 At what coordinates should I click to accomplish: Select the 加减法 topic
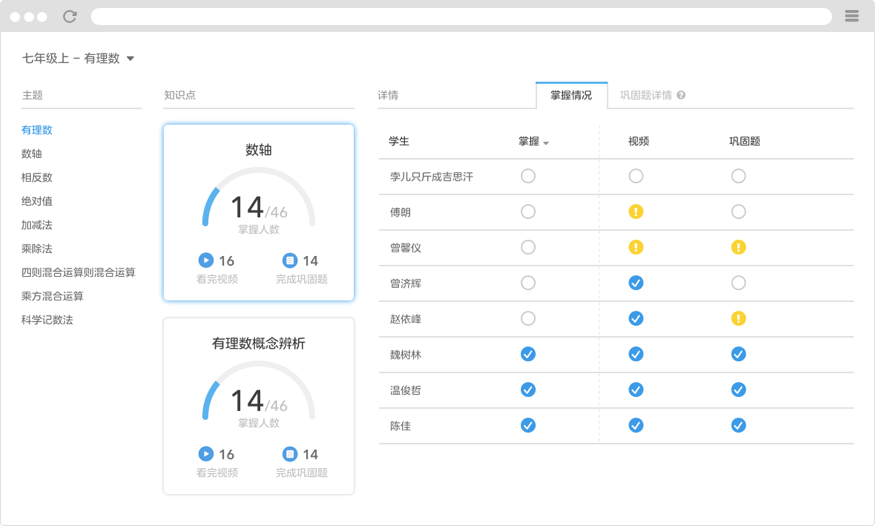(37, 225)
